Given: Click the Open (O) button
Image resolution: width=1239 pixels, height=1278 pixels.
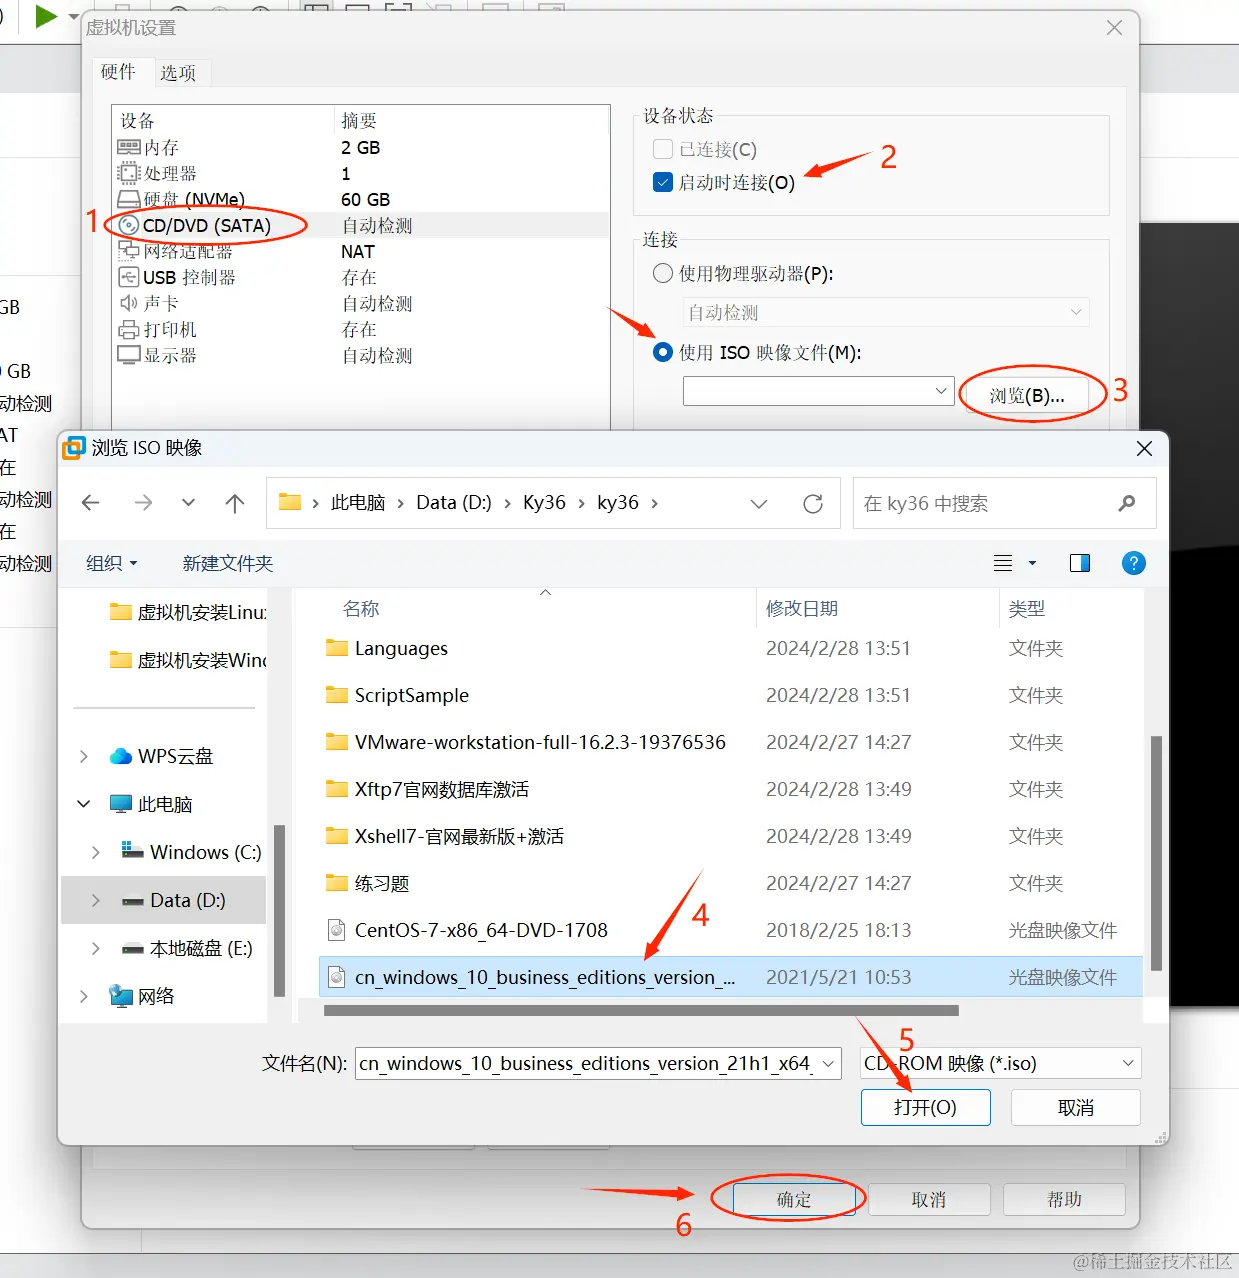Looking at the screenshot, I should [926, 1108].
